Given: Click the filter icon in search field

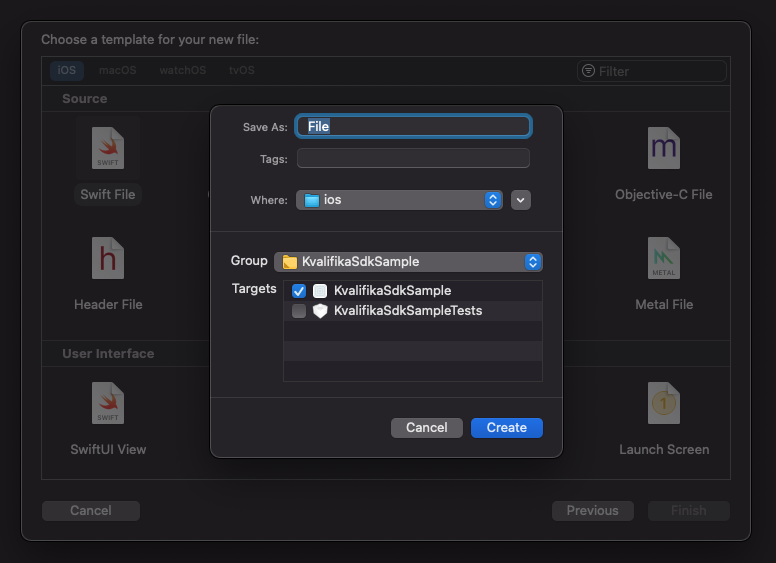Looking at the screenshot, I should point(588,71).
